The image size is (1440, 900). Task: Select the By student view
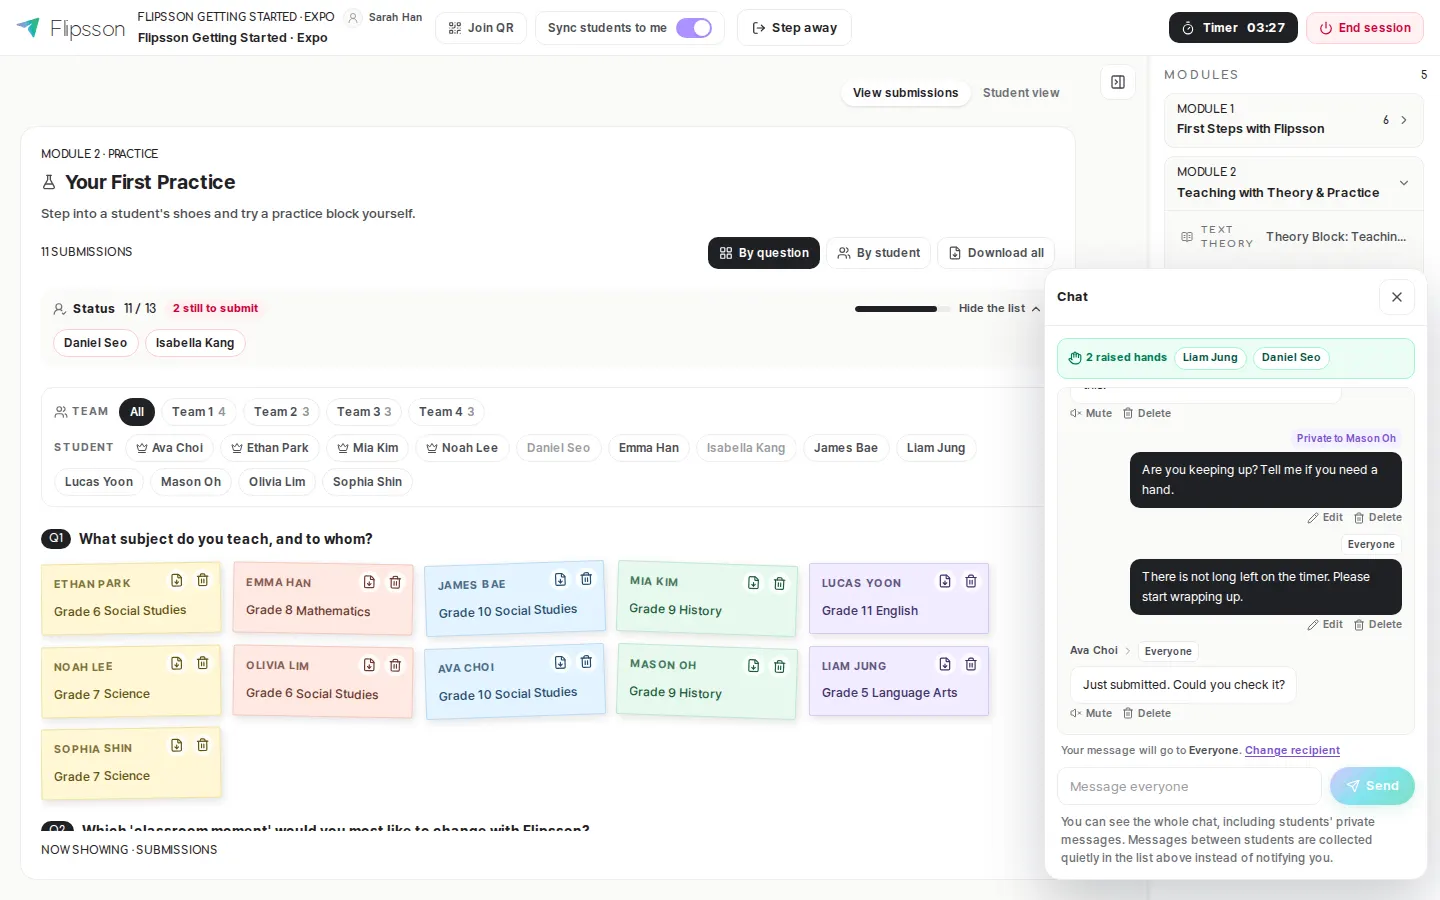pos(879,253)
